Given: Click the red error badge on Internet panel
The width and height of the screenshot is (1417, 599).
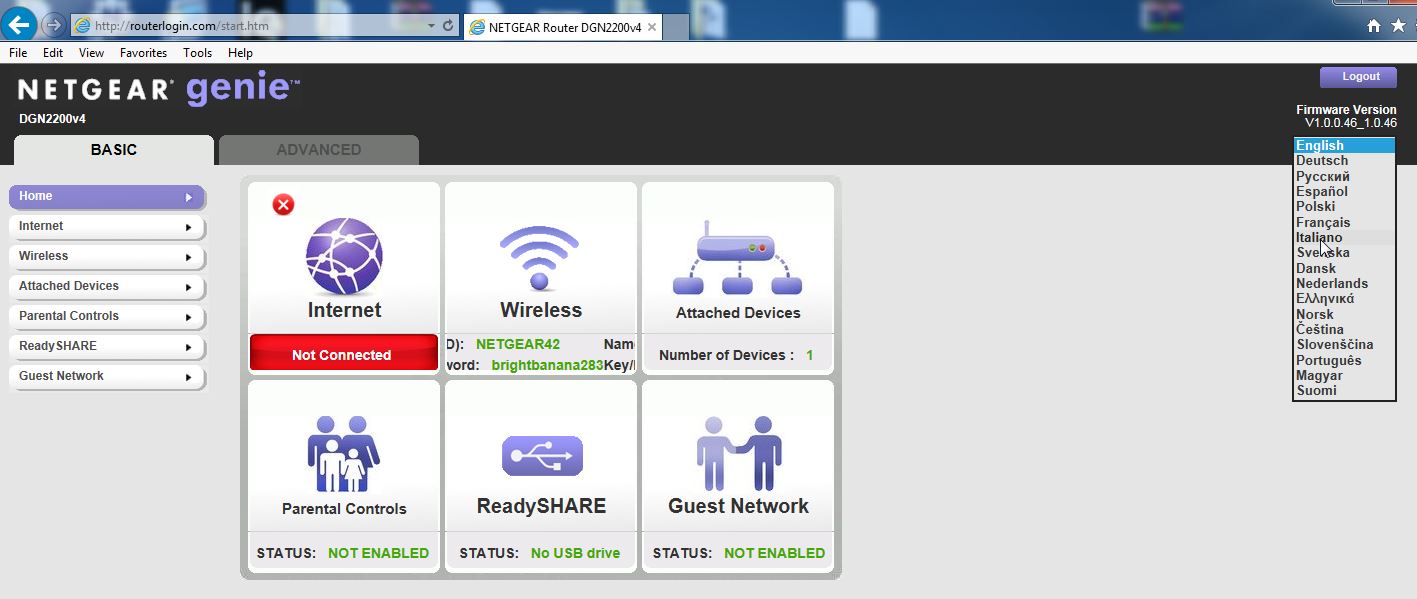Looking at the screenshot, I should [x=281, y=204].
